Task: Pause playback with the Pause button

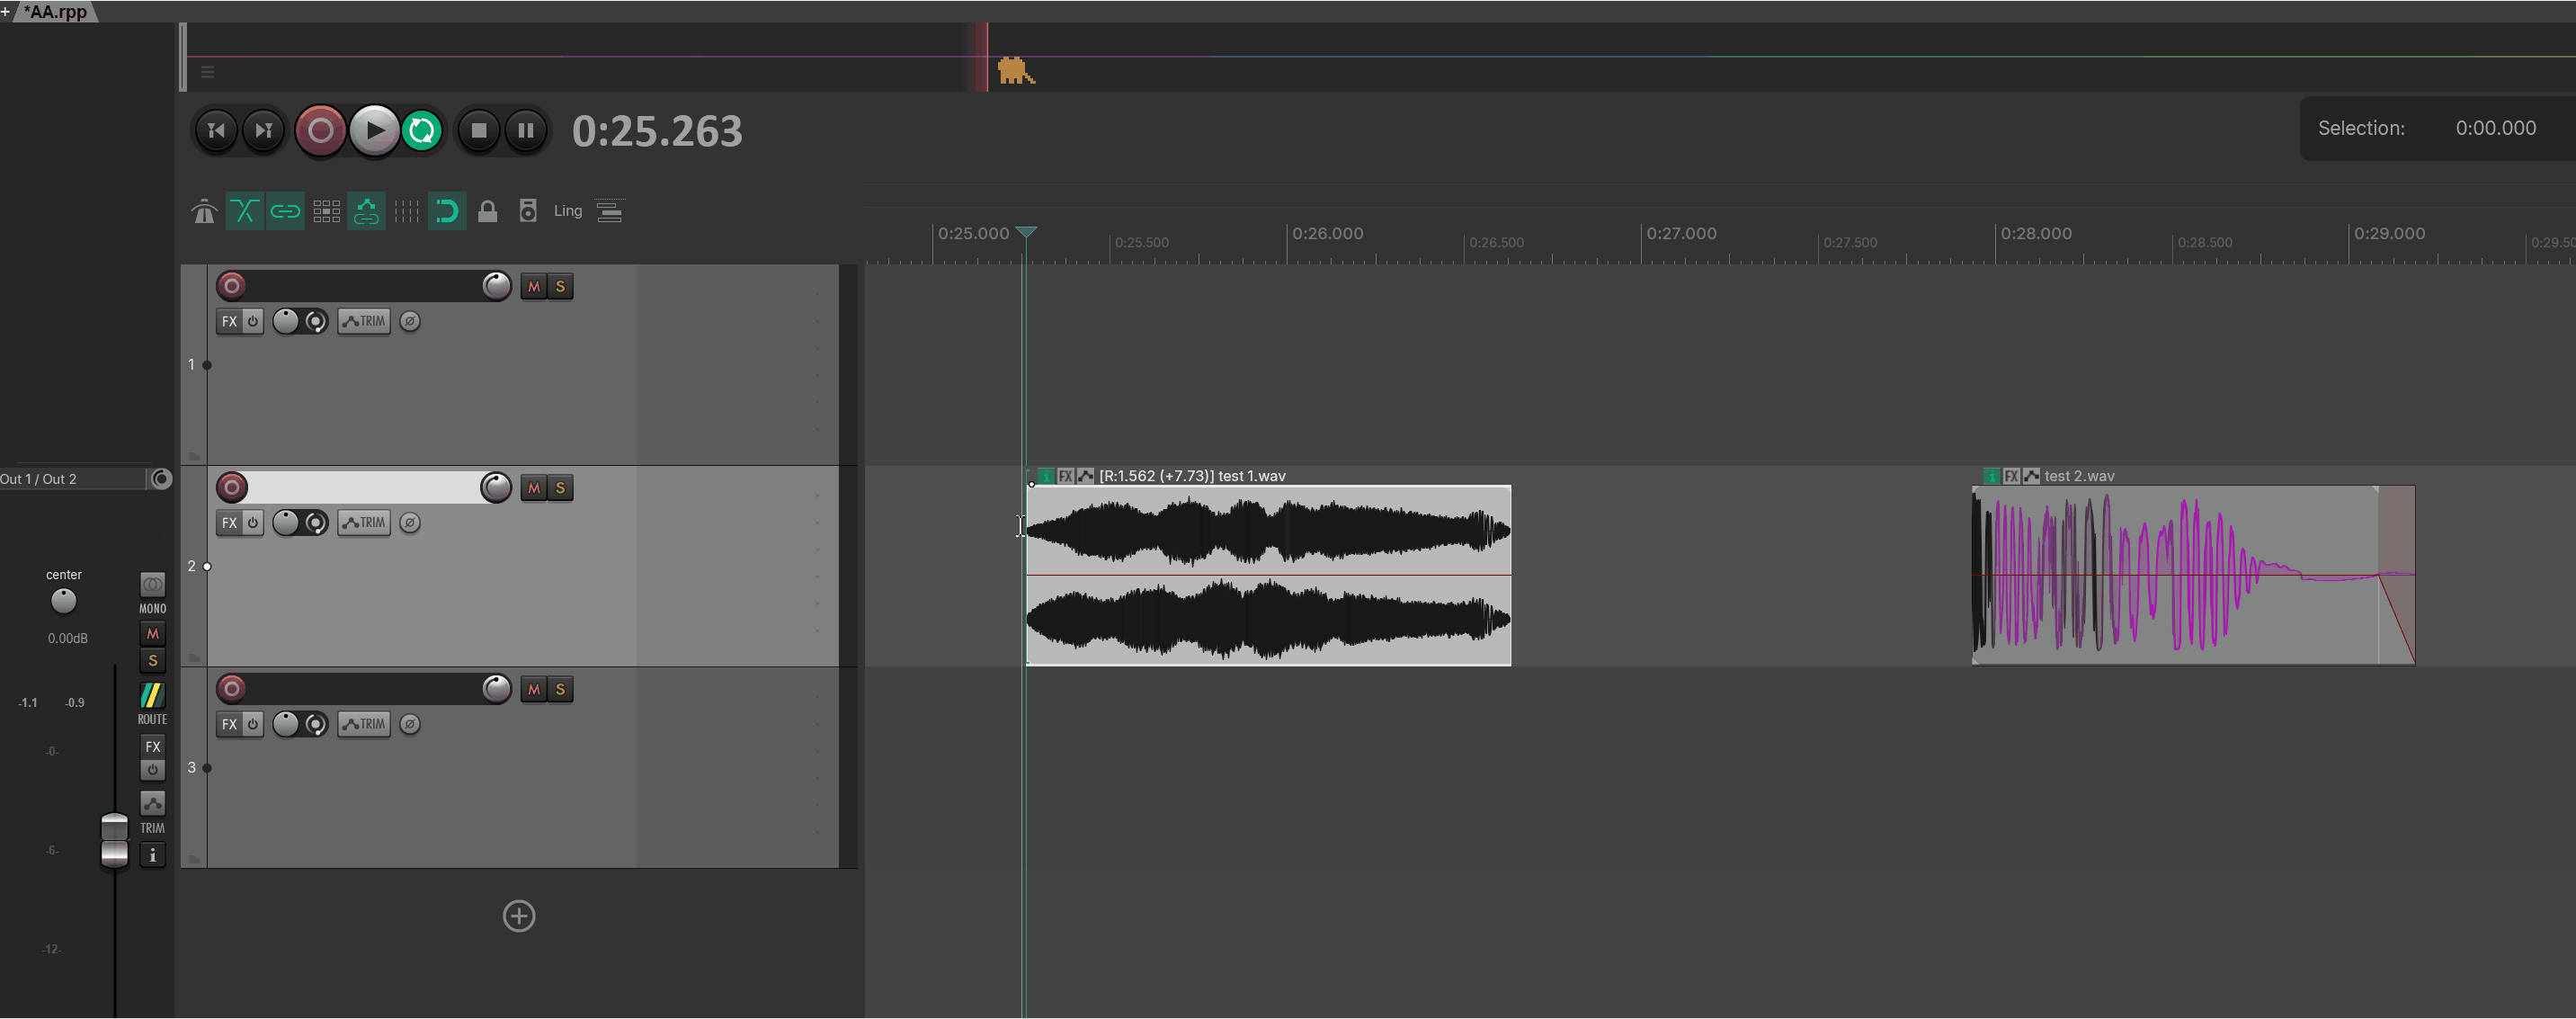Action: (x=526, y=130)
